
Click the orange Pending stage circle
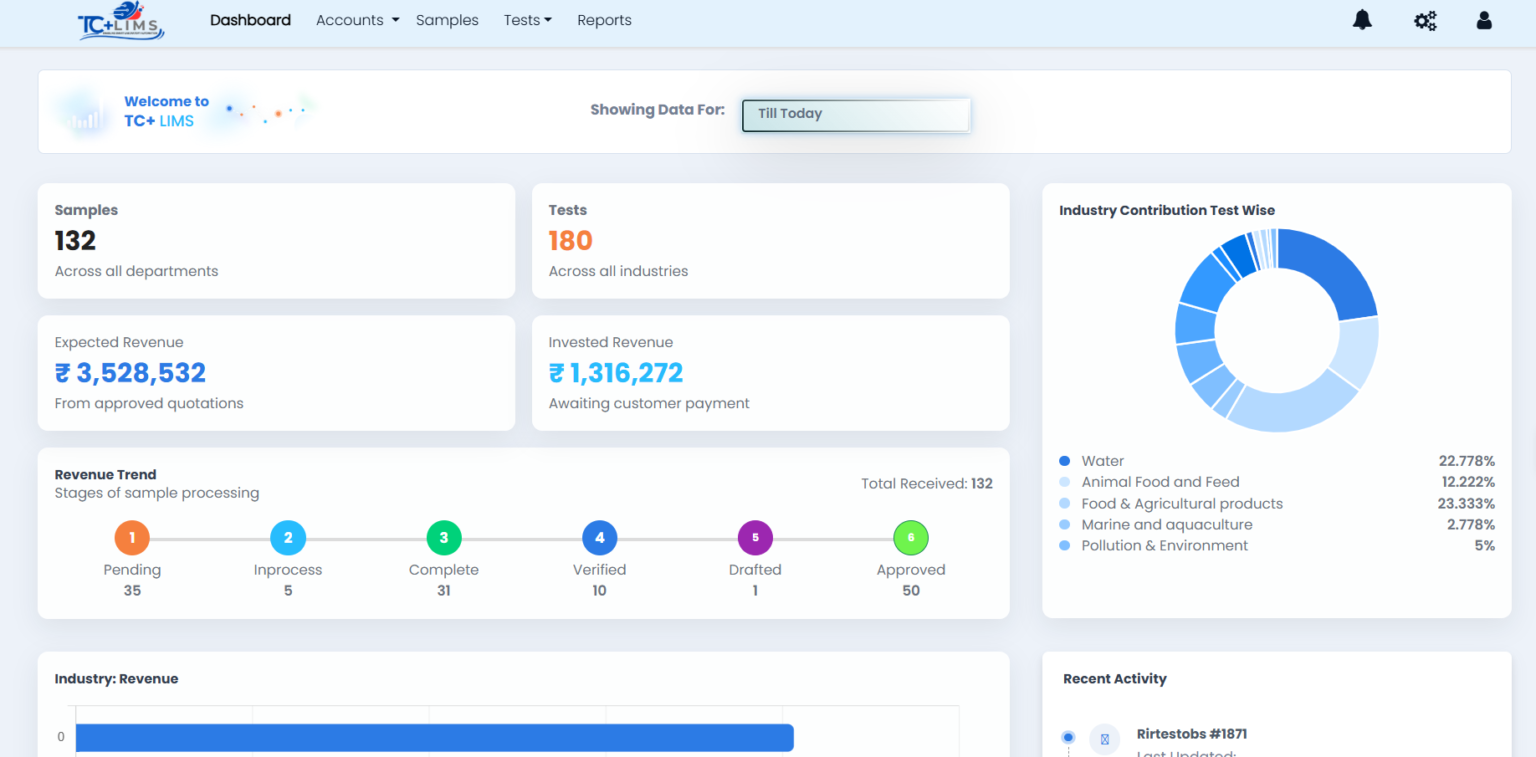coord(132,538)
